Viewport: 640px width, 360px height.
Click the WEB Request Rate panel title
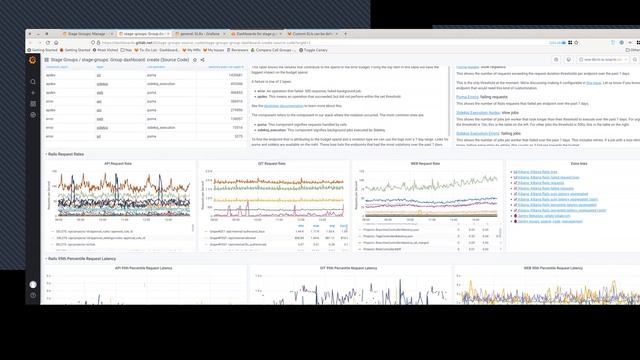pos(425,164)
